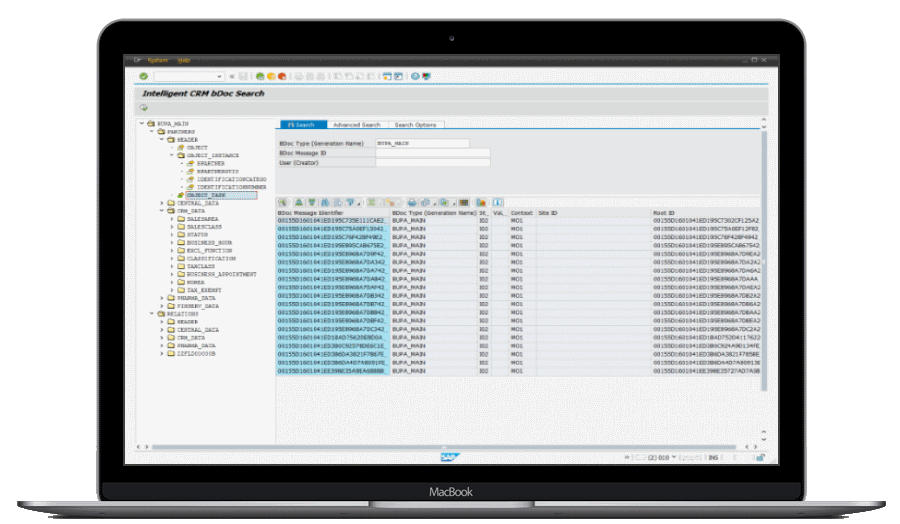
Task: Click the Site ID column header
Action: (x=593, y=213)
